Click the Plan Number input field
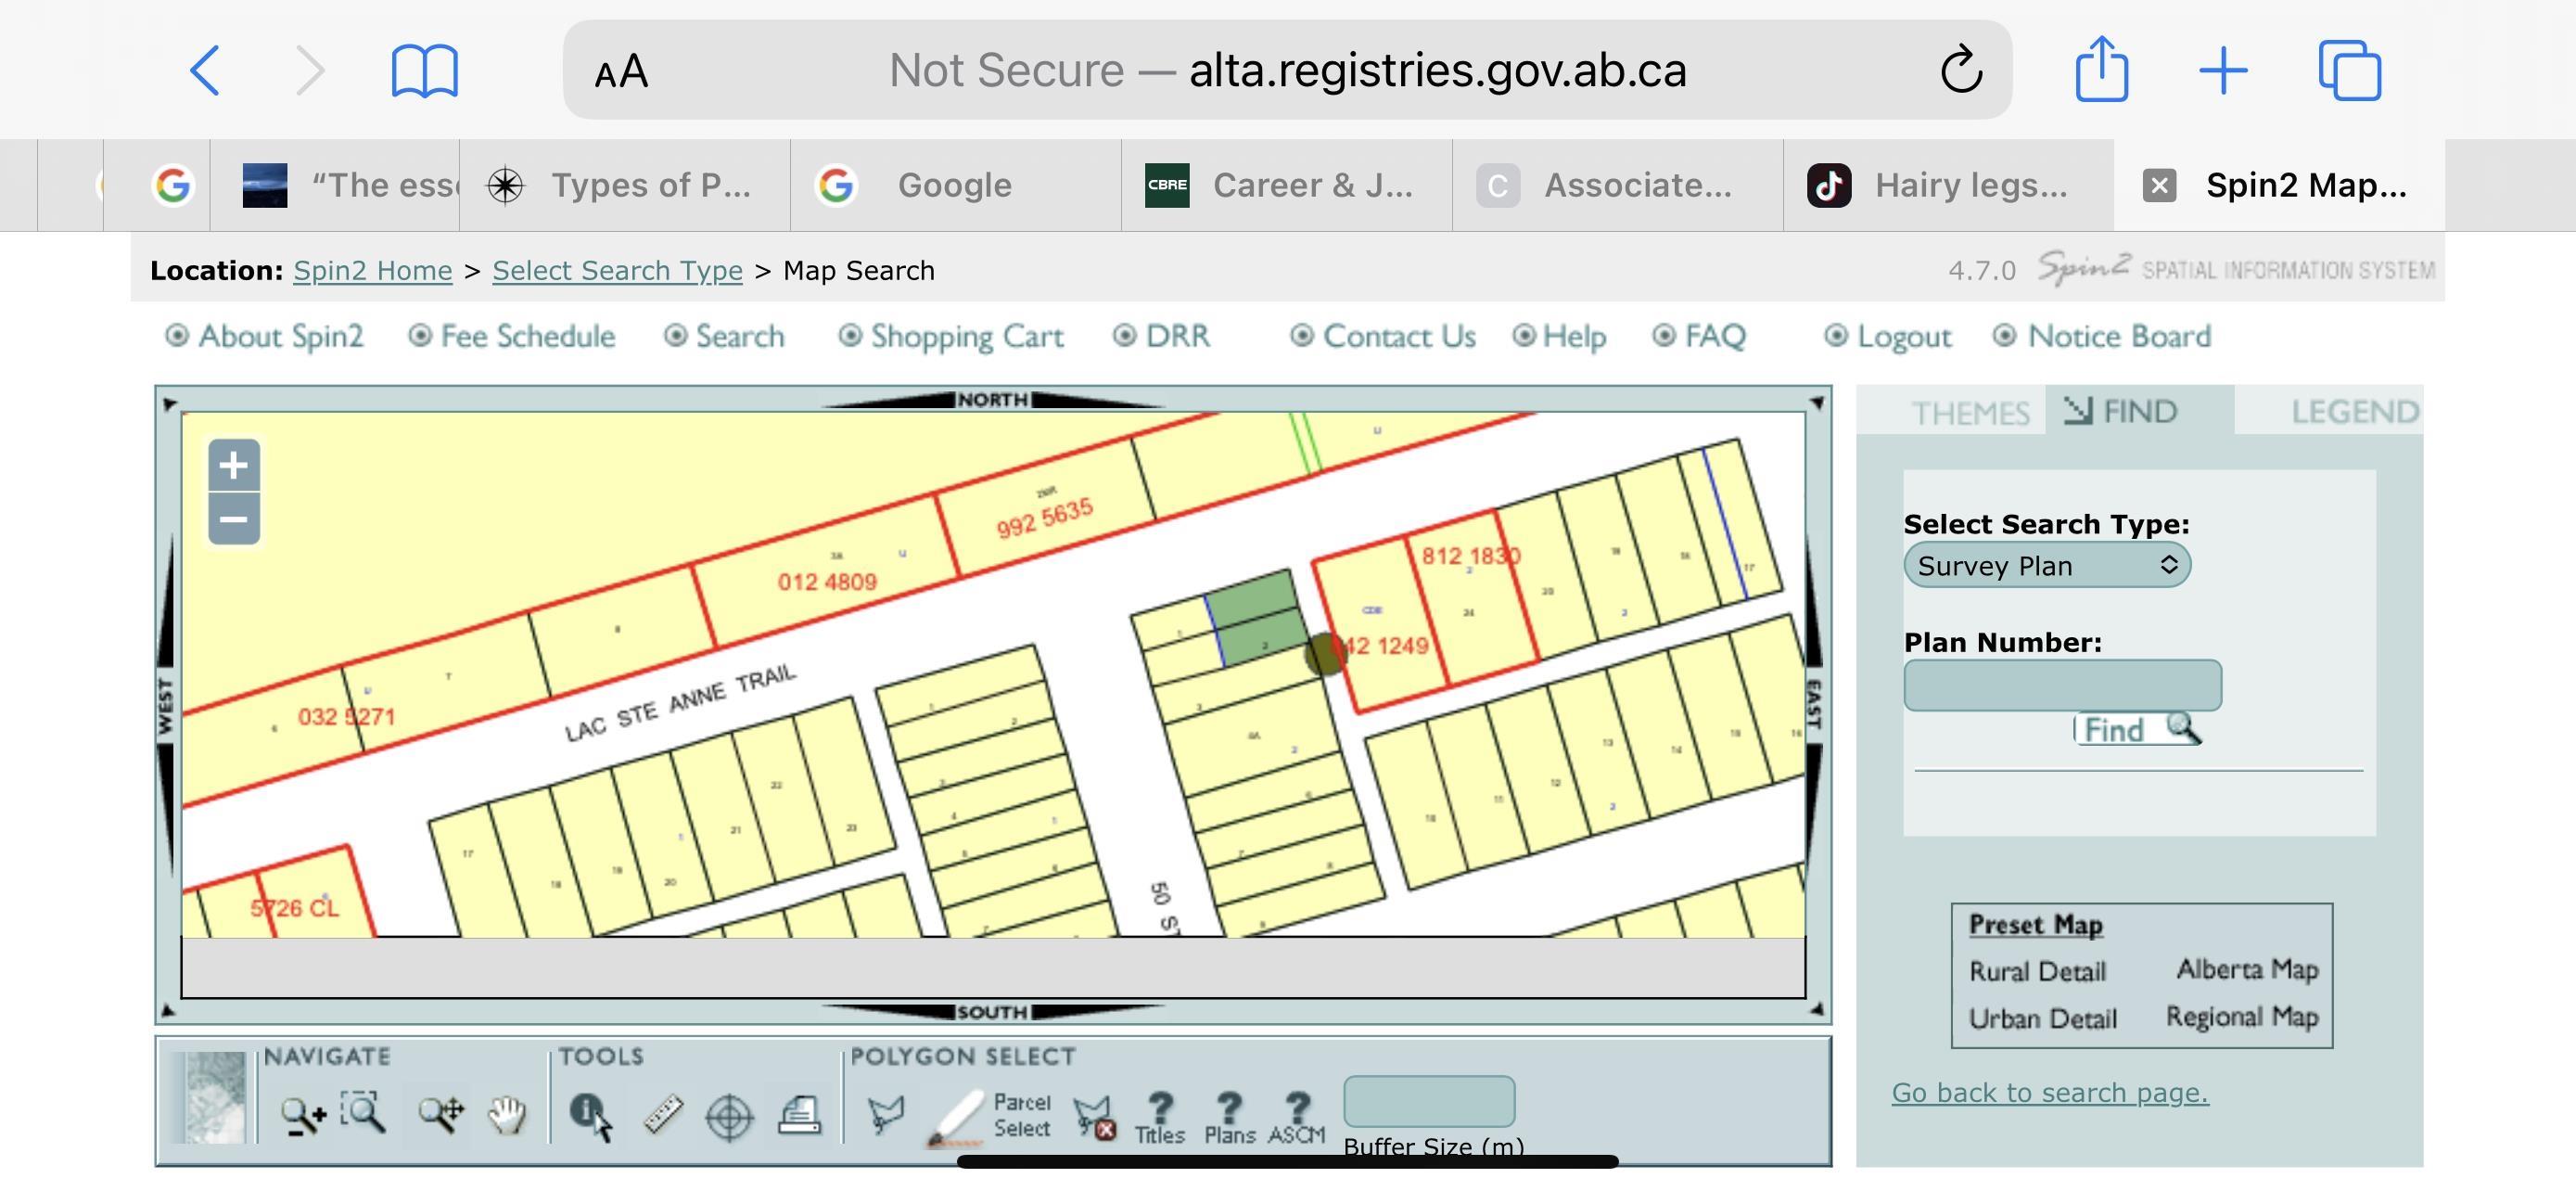 [x=2062, y=685]
